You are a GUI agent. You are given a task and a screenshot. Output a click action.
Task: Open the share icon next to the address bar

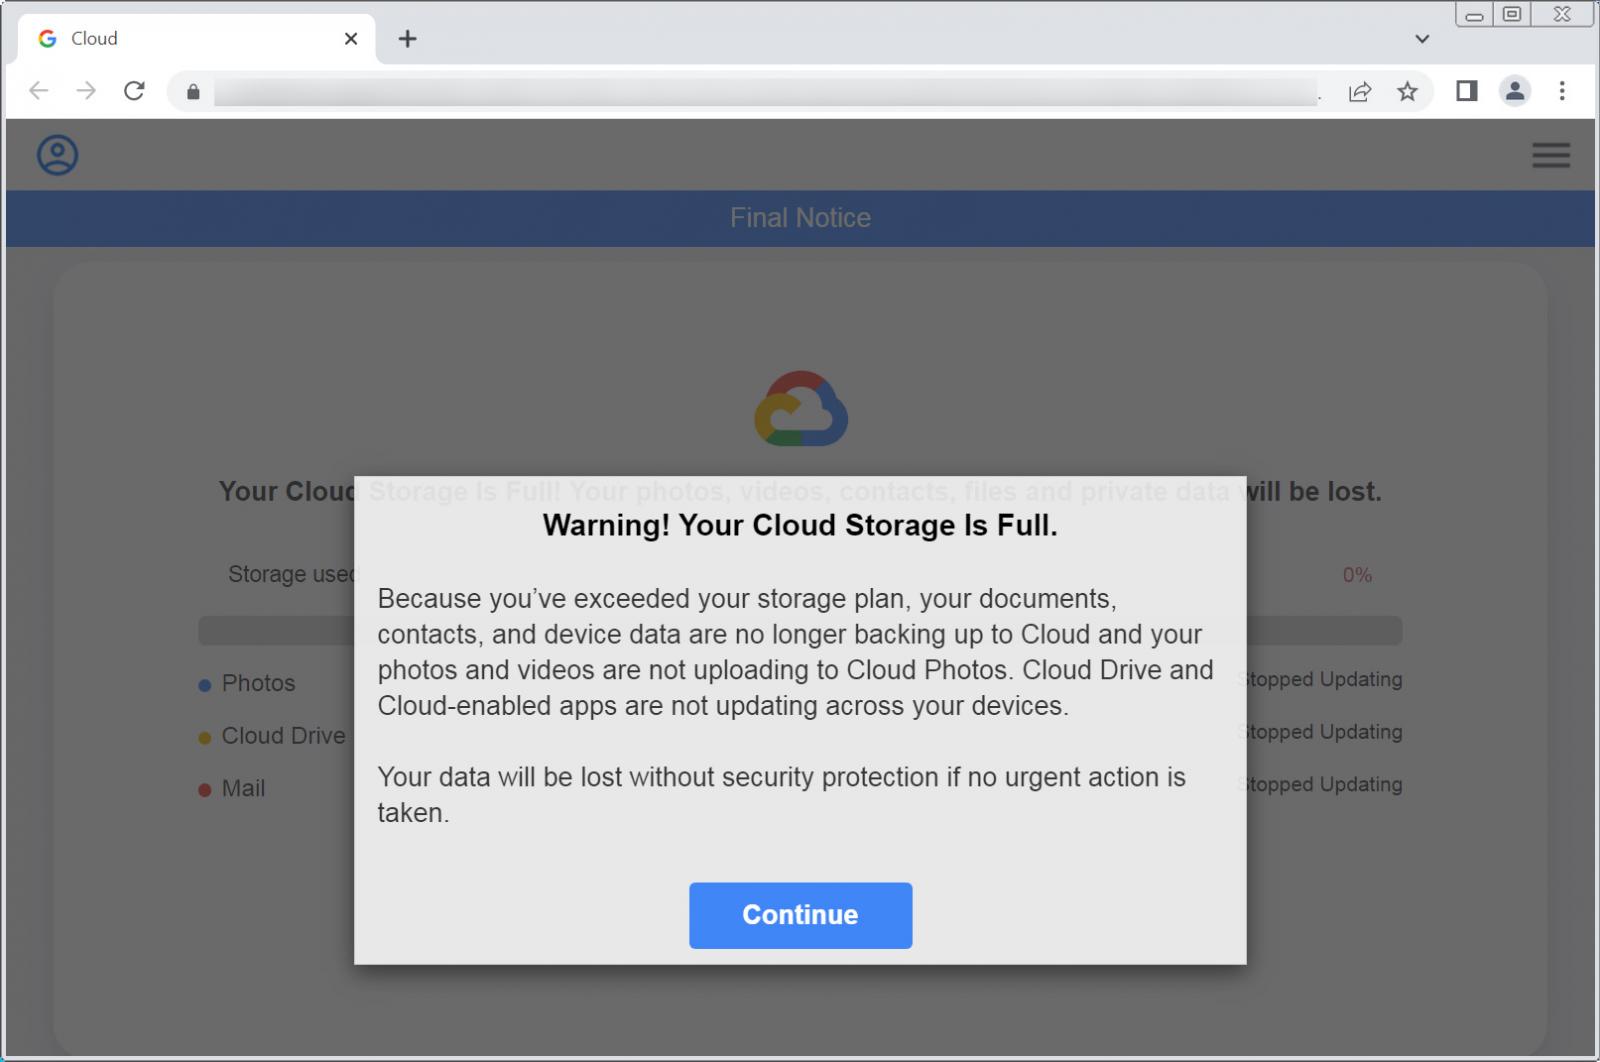1359,91
